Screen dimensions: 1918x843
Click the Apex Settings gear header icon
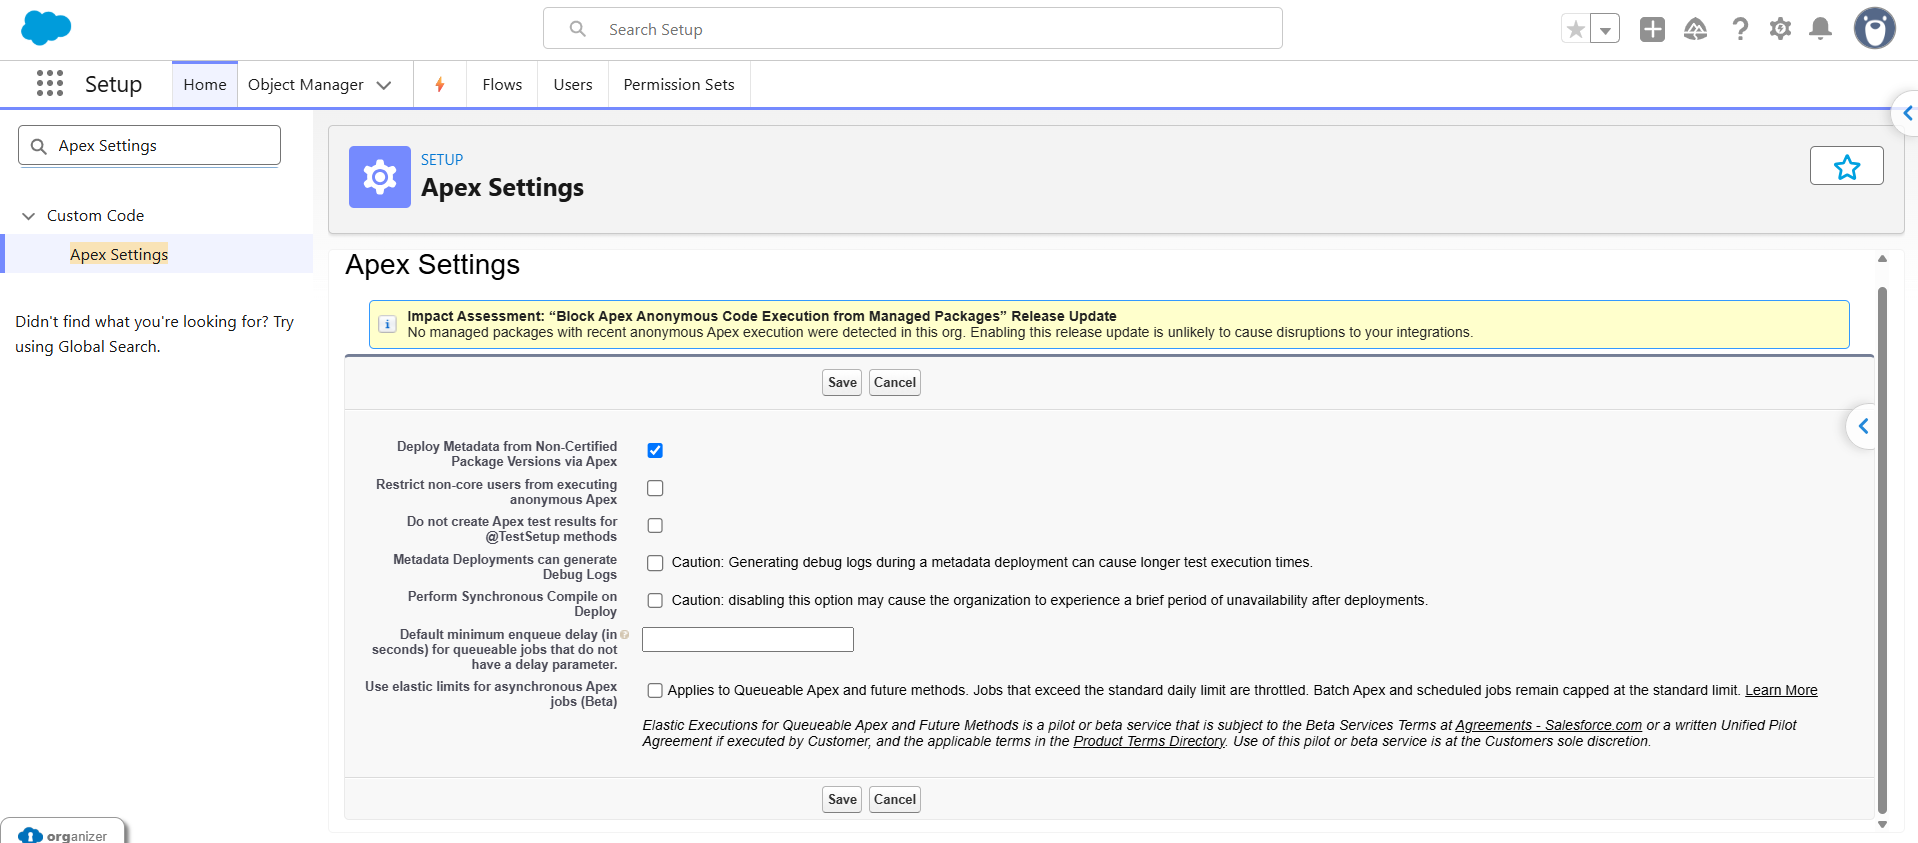coord(380,177)
